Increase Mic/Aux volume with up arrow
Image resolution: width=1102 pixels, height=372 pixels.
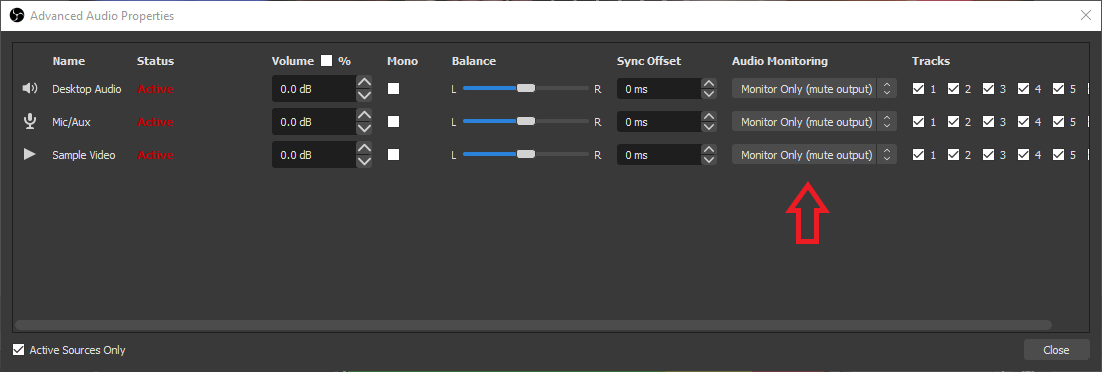pyautogui.click(x=364, y=115)
